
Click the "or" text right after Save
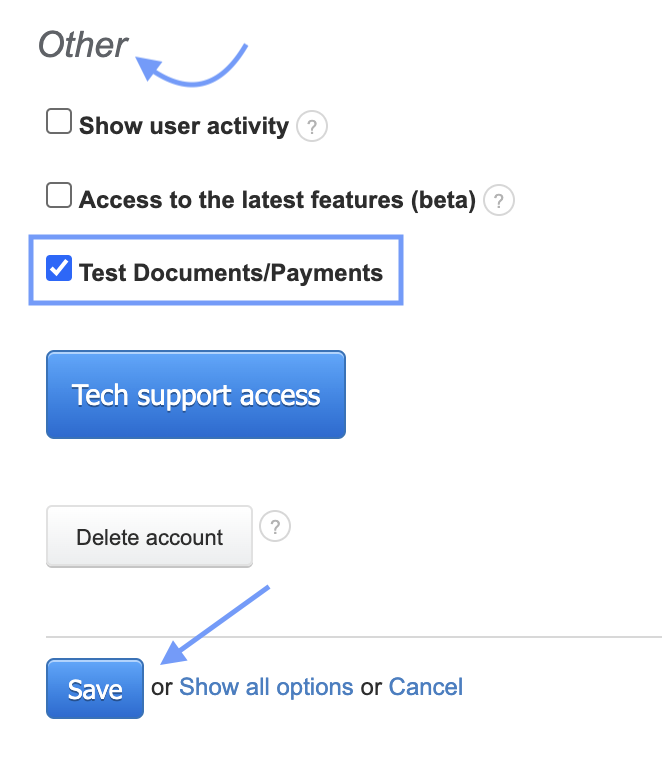[162, 688]
